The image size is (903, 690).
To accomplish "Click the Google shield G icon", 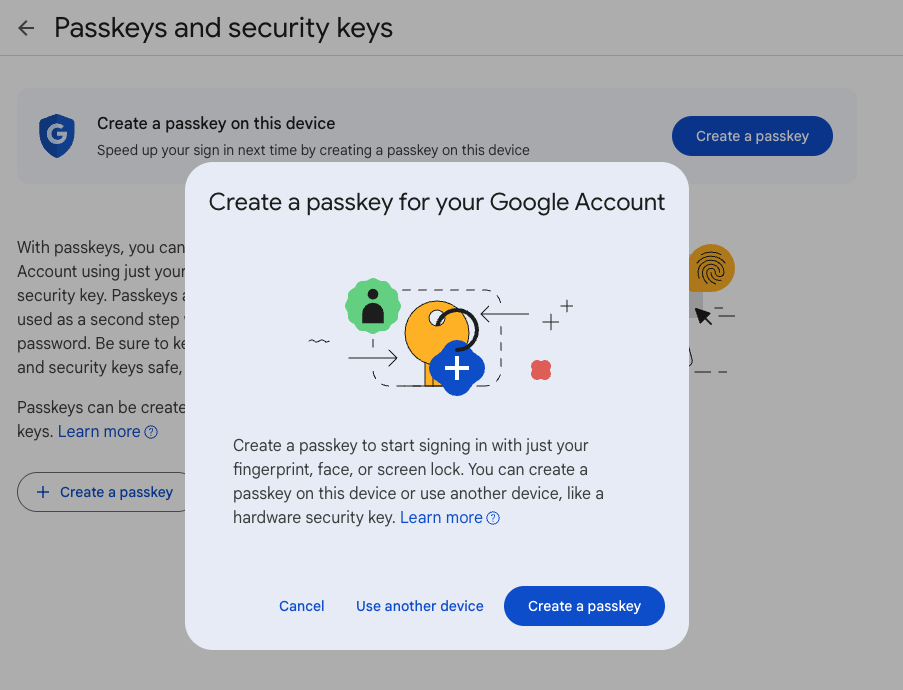I will pos(56,135).
